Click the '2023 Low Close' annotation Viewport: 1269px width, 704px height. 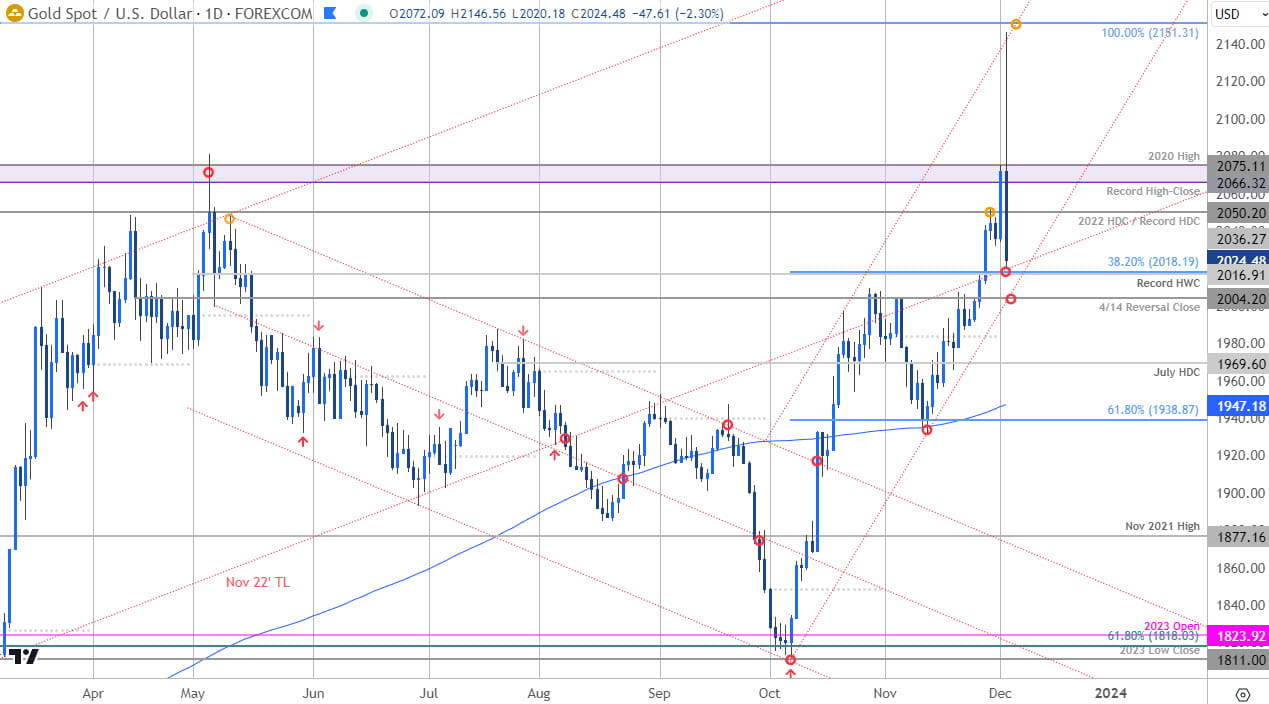point(1160,650)
